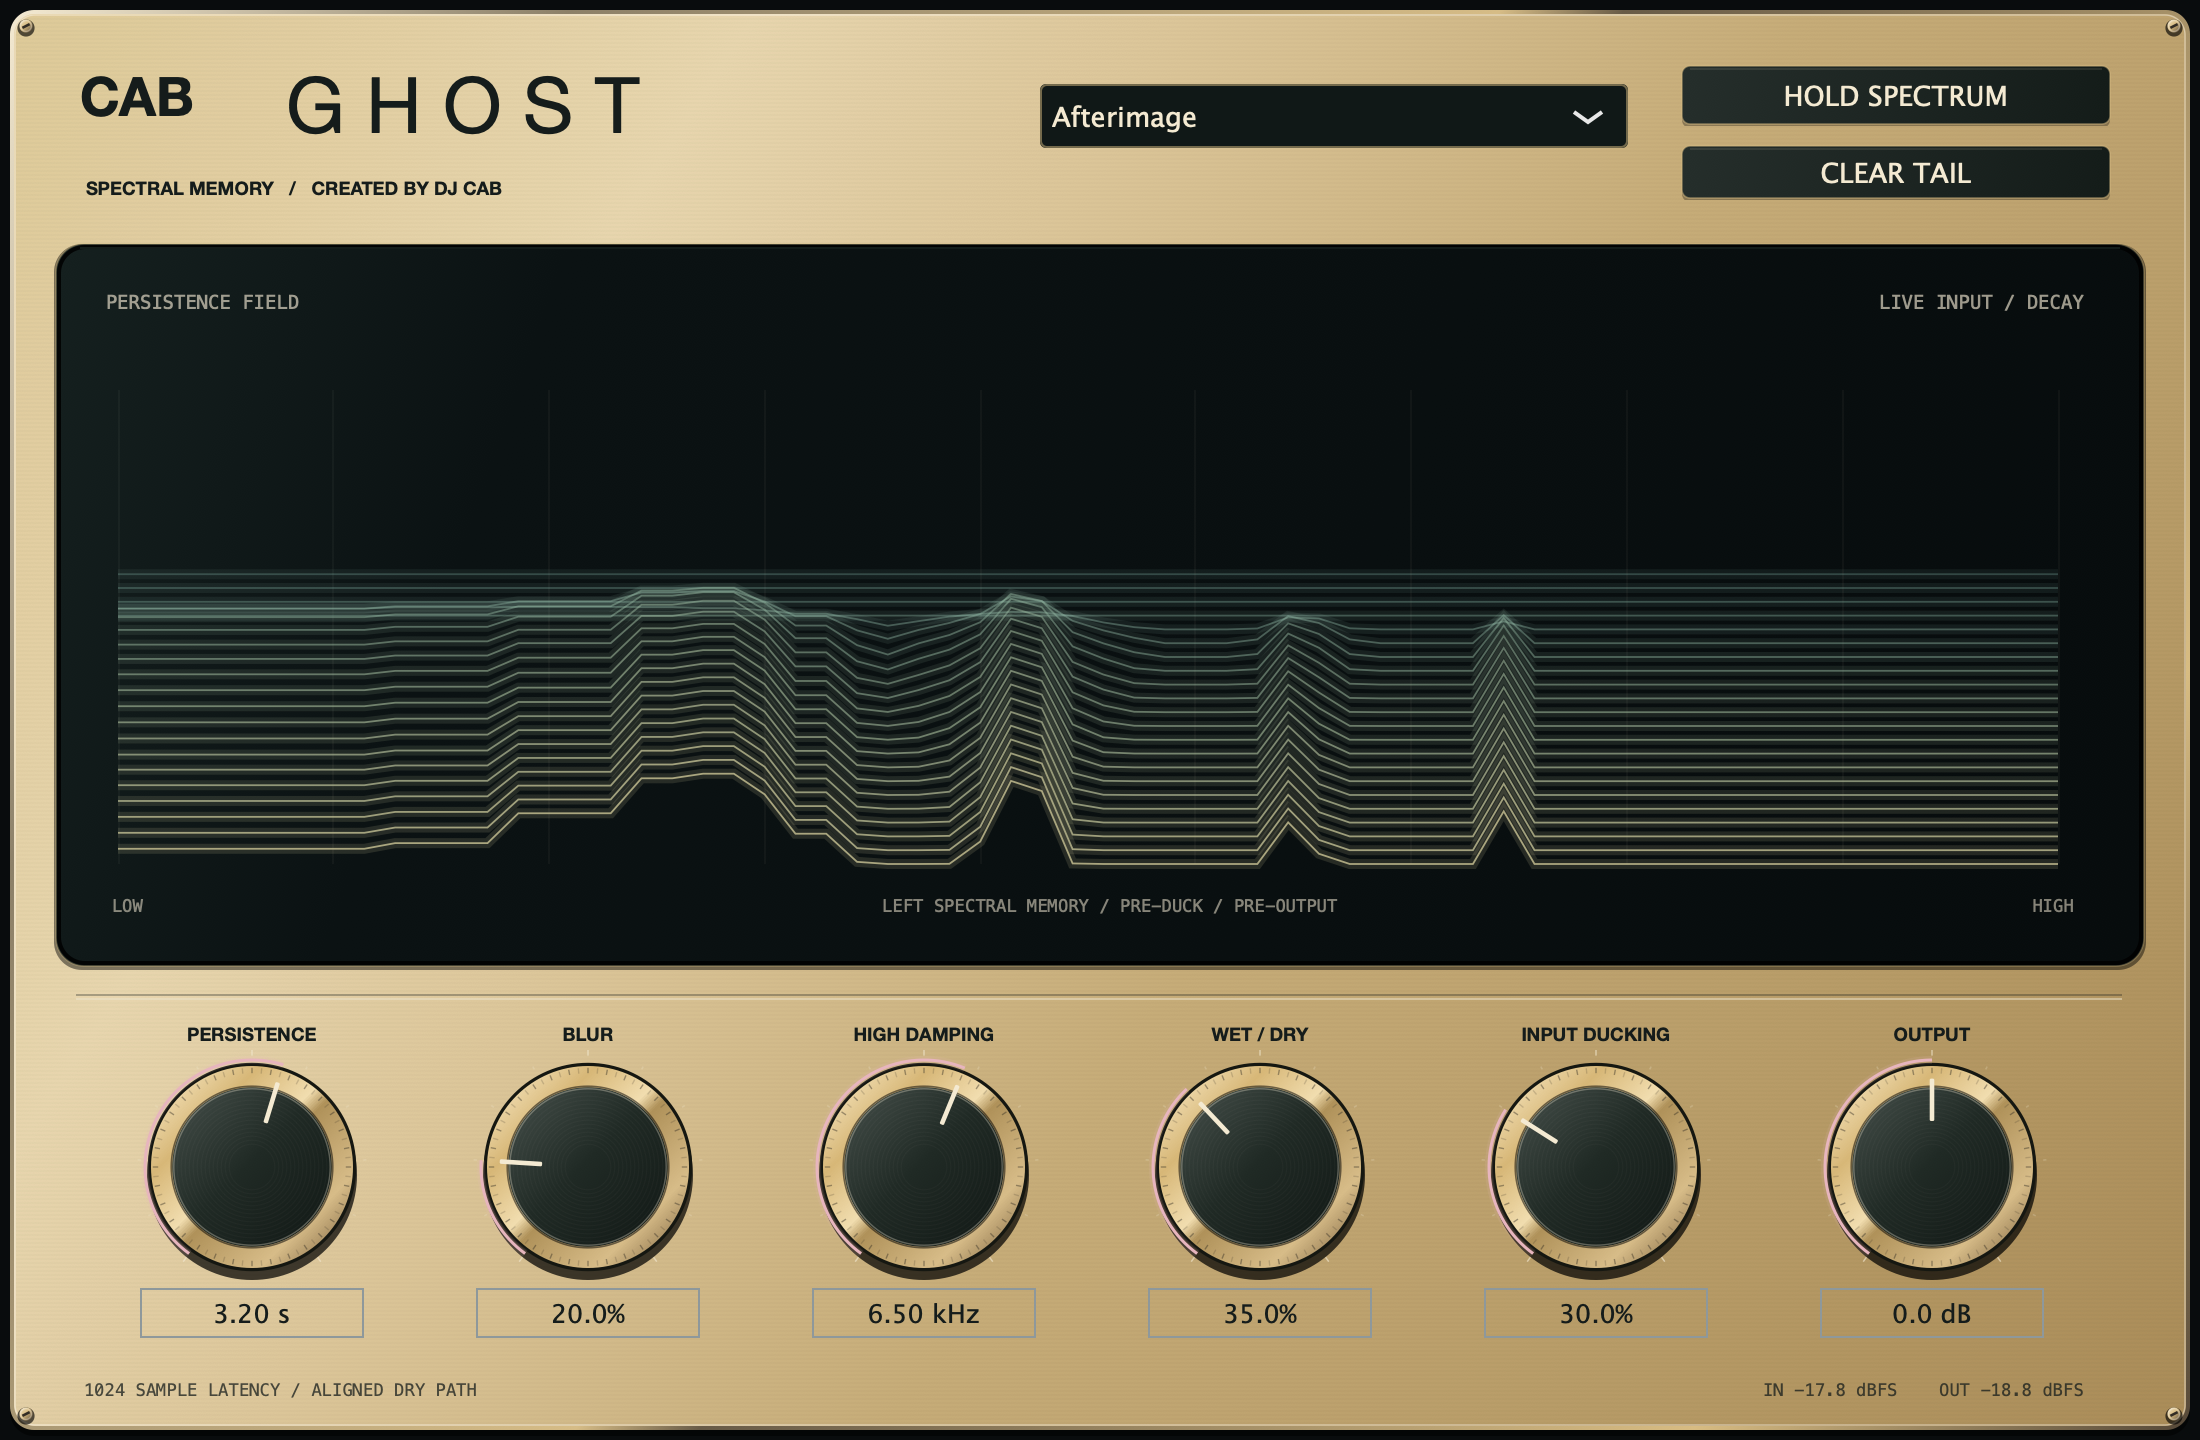The width and height of the screenshot is (2200, 1440).
Task: Click the IN -17.8 dBFS readout
Action: click(x=1830, y=1390)
